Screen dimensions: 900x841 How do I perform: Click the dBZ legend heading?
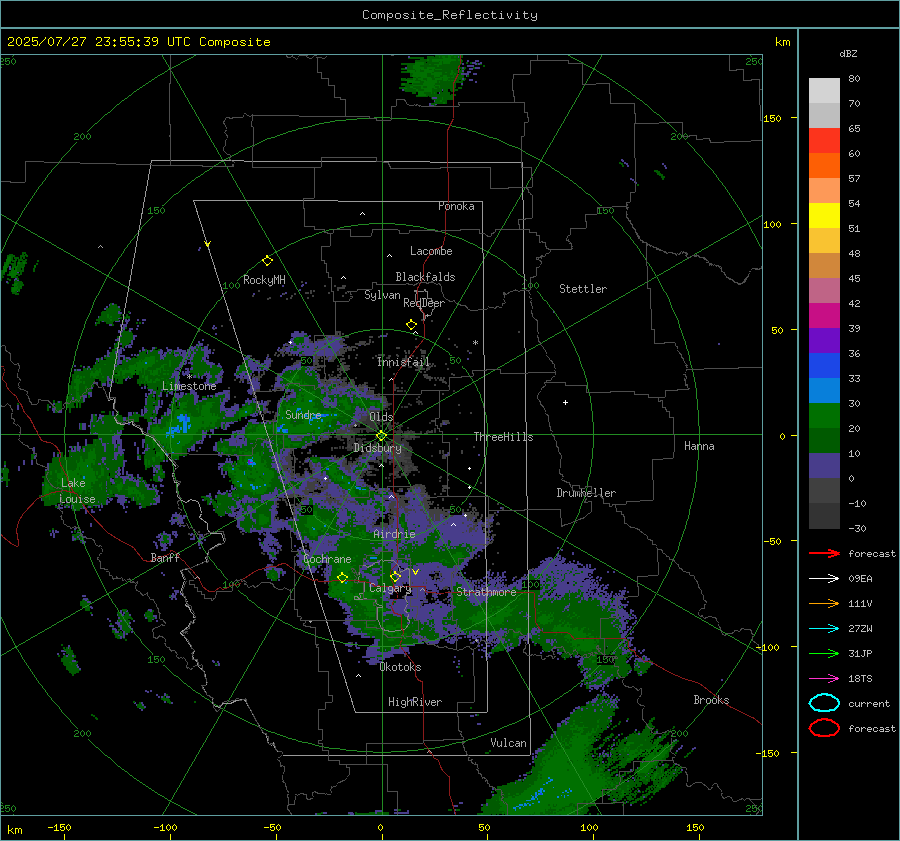tap(848, 53)
